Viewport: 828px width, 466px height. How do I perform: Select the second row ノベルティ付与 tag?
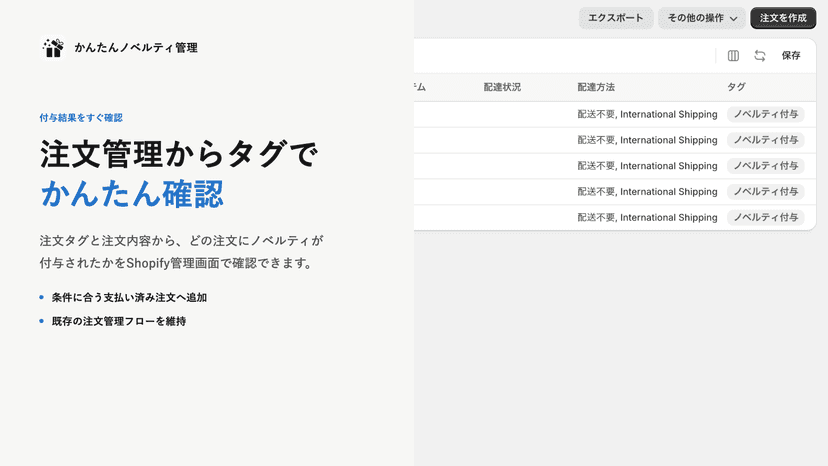766,140
